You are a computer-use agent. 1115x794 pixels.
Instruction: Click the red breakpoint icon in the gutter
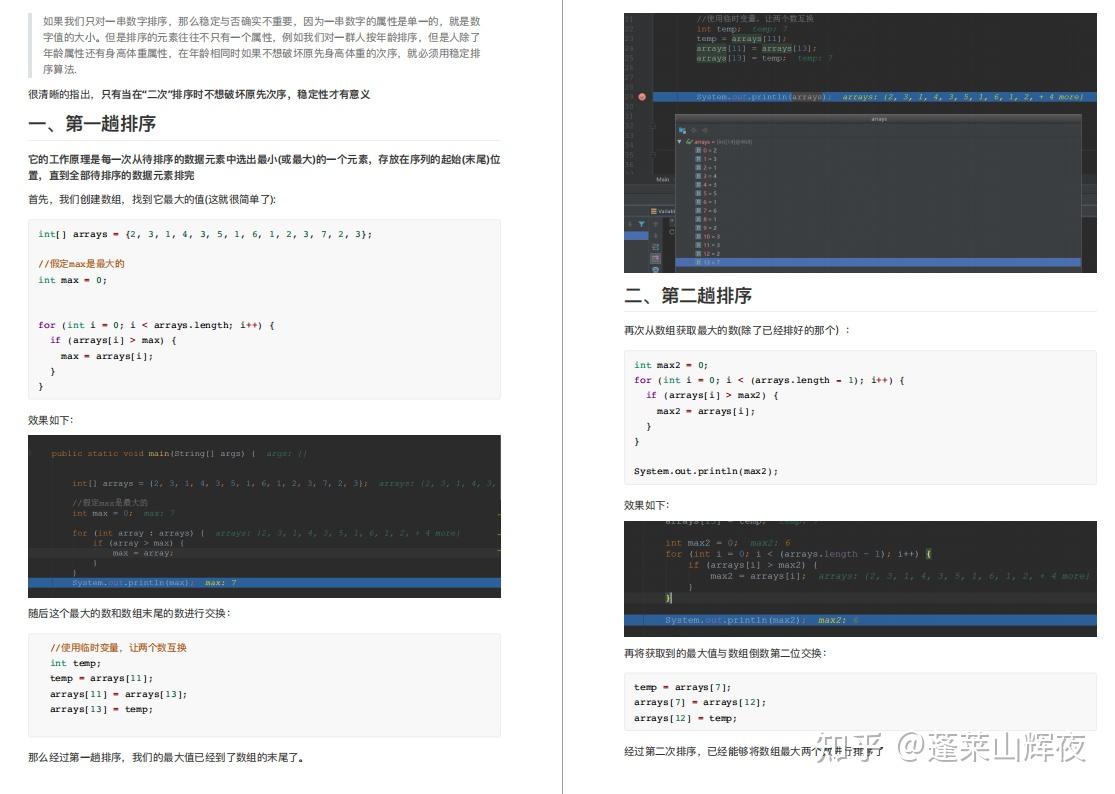coord(642,97)
